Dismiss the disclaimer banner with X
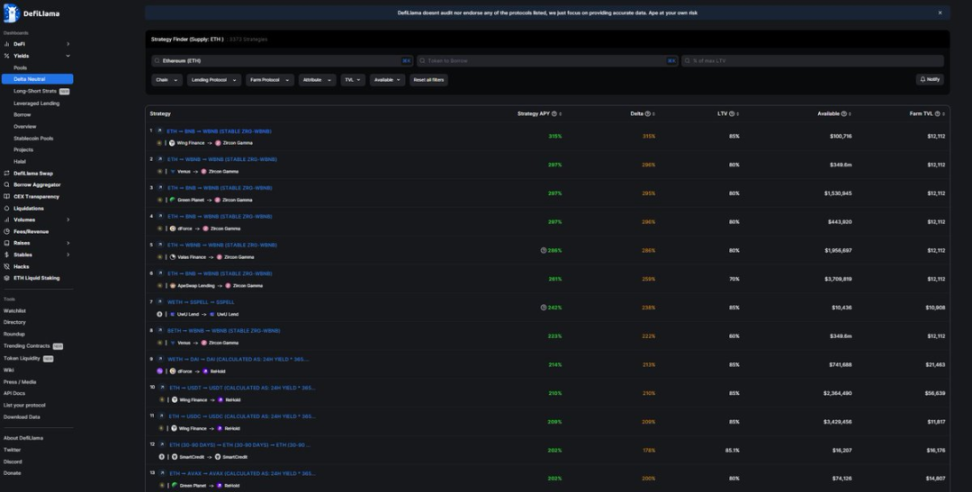 (939, 13)
